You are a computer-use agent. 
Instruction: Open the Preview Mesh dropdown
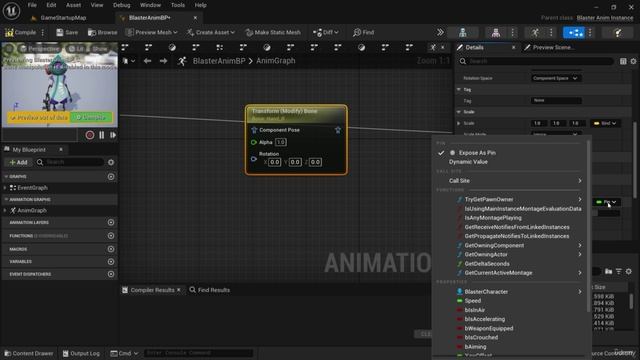(x=152, y=32)
